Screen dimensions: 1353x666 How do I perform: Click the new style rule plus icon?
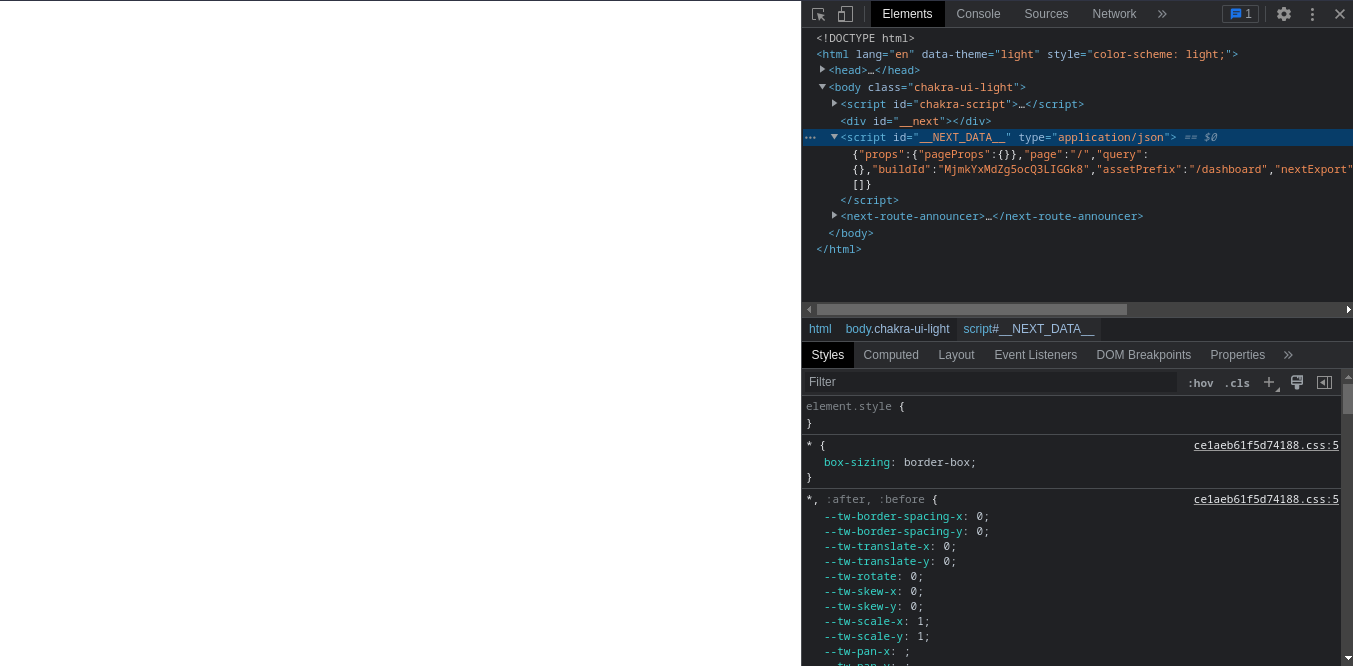pos(1269,382)
